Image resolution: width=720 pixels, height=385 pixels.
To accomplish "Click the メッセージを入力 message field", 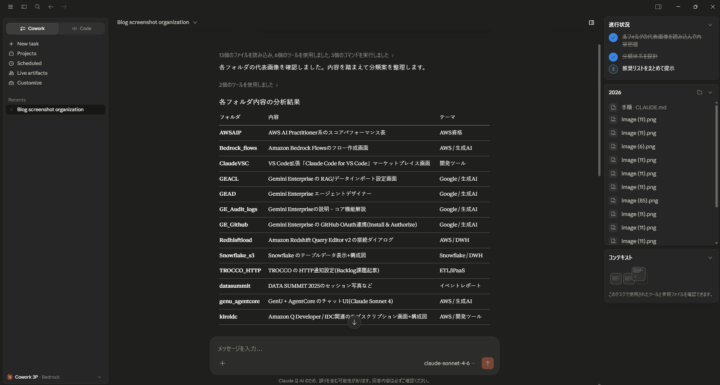I will (x=354, y=349).
